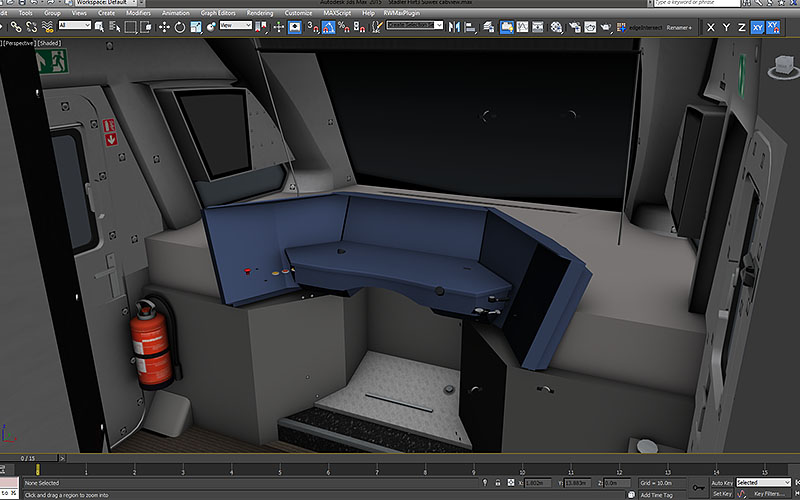Viewport: 800px width, 500px height.
Task: Open the selection filter 'All' dropdown
Action: click(75, 25)
